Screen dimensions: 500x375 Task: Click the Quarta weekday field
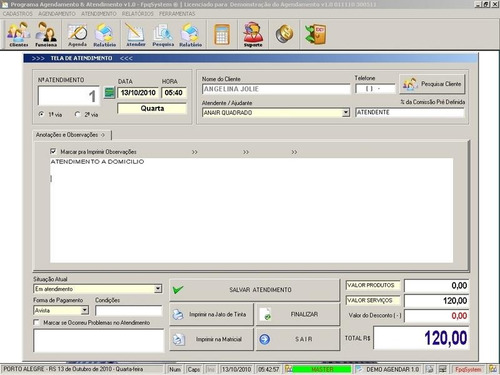(x=152, y=108)
